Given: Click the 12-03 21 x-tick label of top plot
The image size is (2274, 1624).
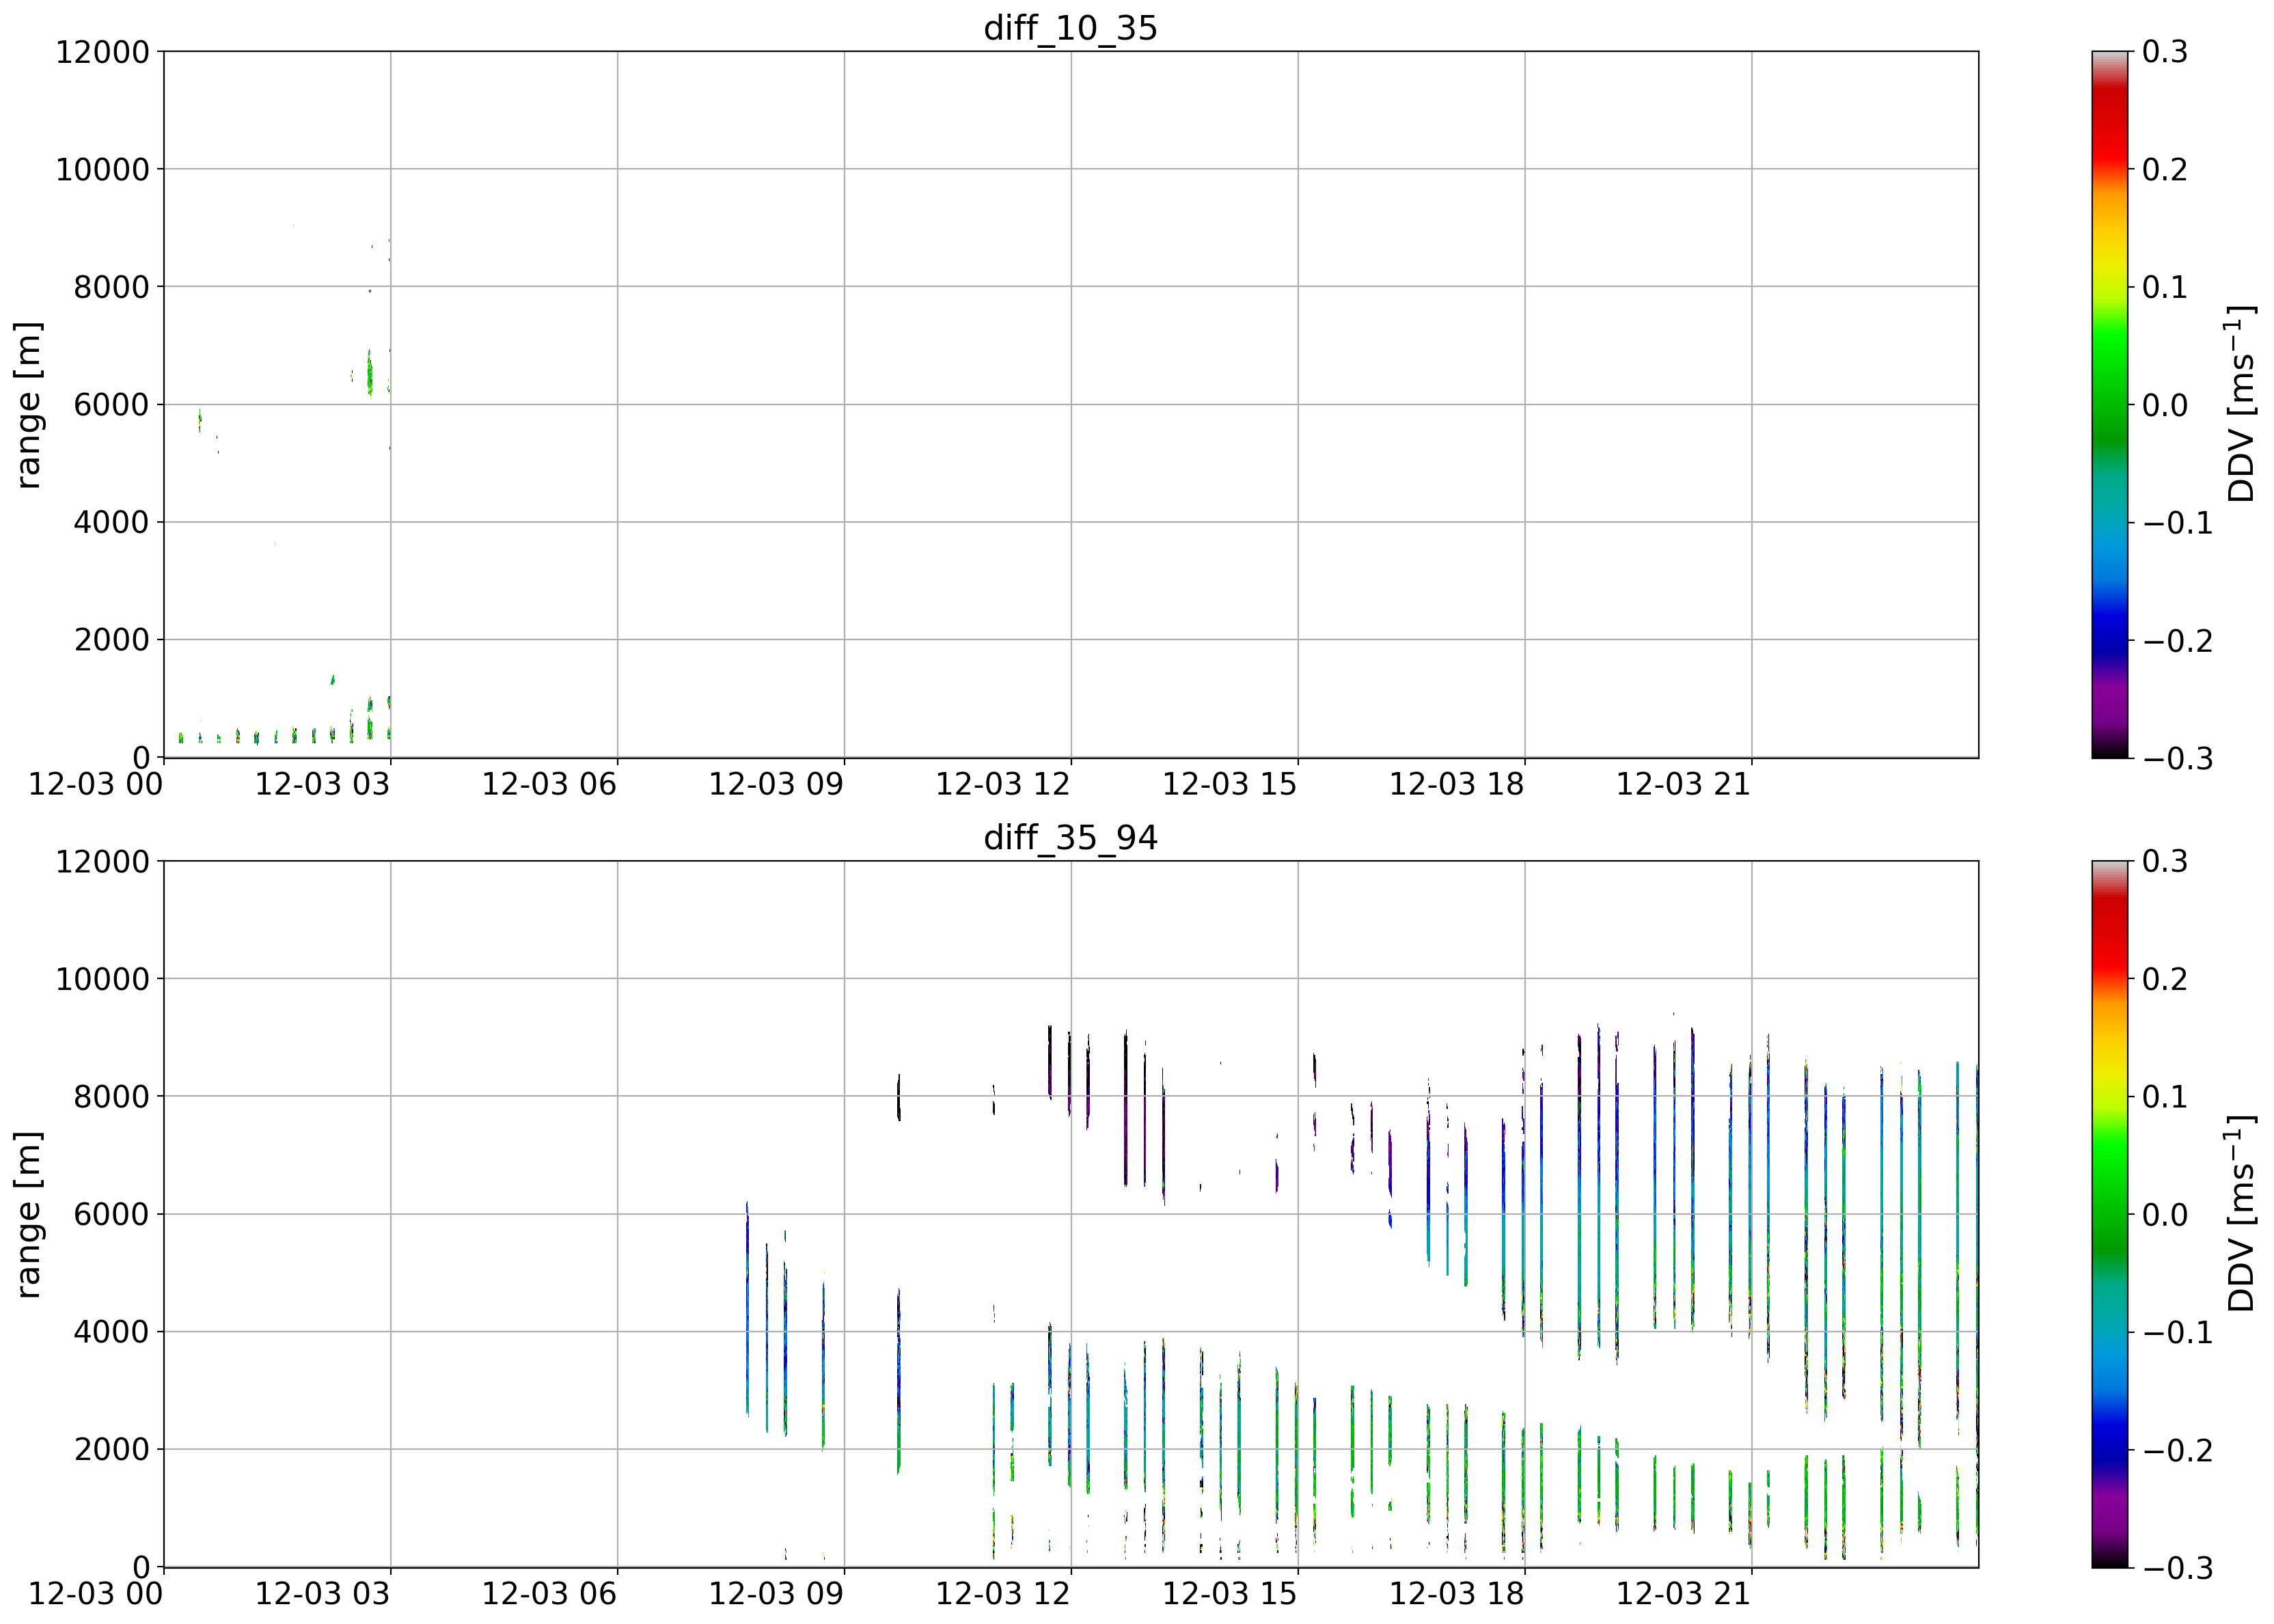Looking at the screenshot, I should click(x=1684, y=784).
